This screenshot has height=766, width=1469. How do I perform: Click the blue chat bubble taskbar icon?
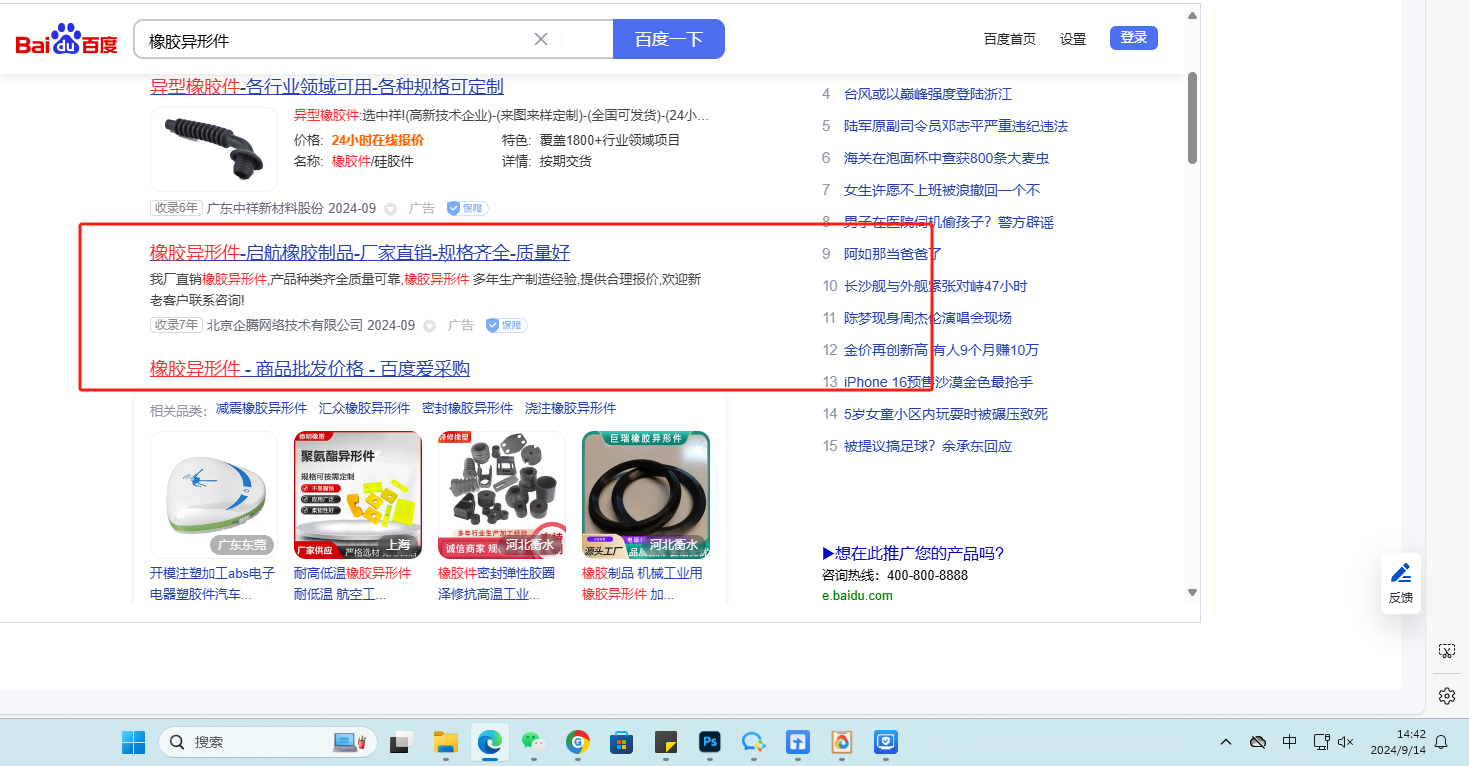[753, 742]
